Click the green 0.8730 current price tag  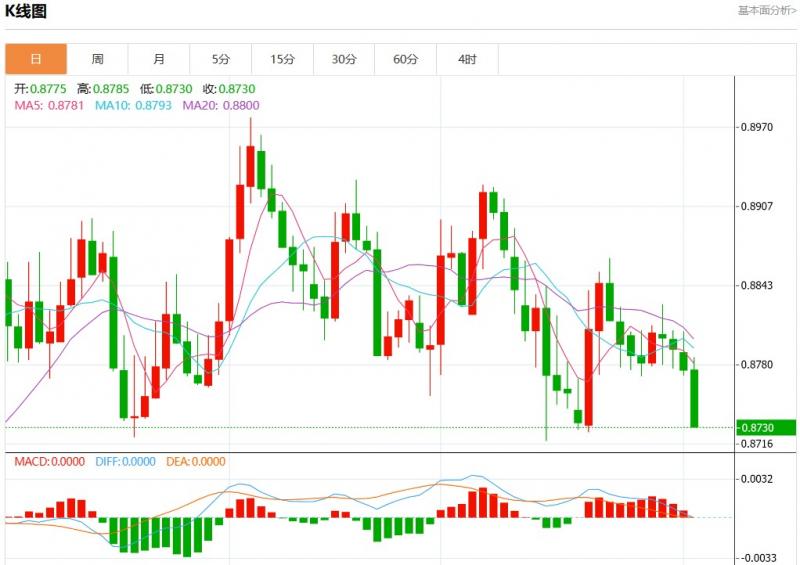point(768,428)
